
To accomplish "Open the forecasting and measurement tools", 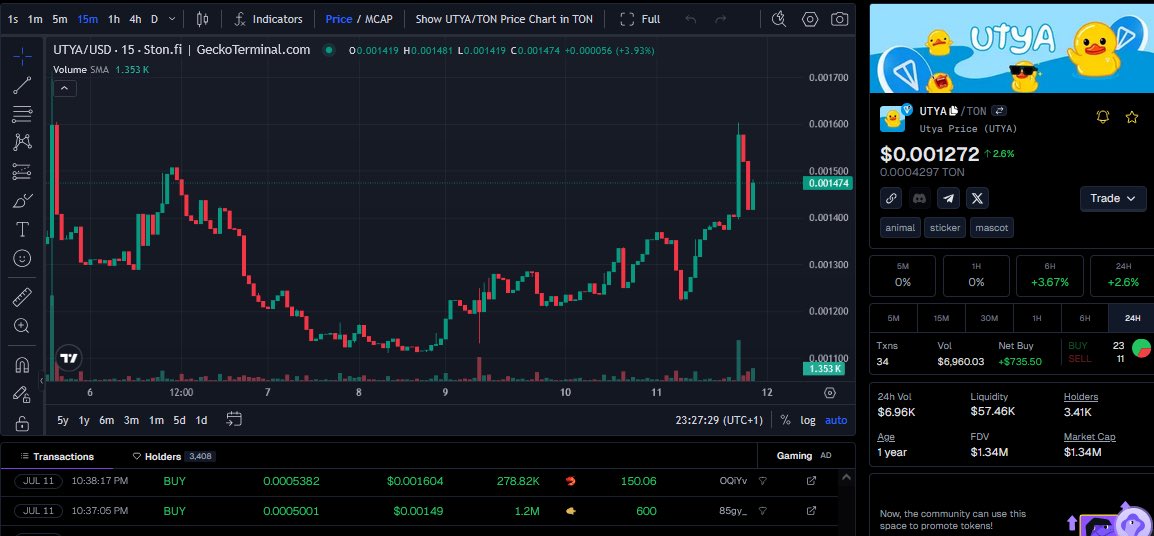I will (22, 172).
